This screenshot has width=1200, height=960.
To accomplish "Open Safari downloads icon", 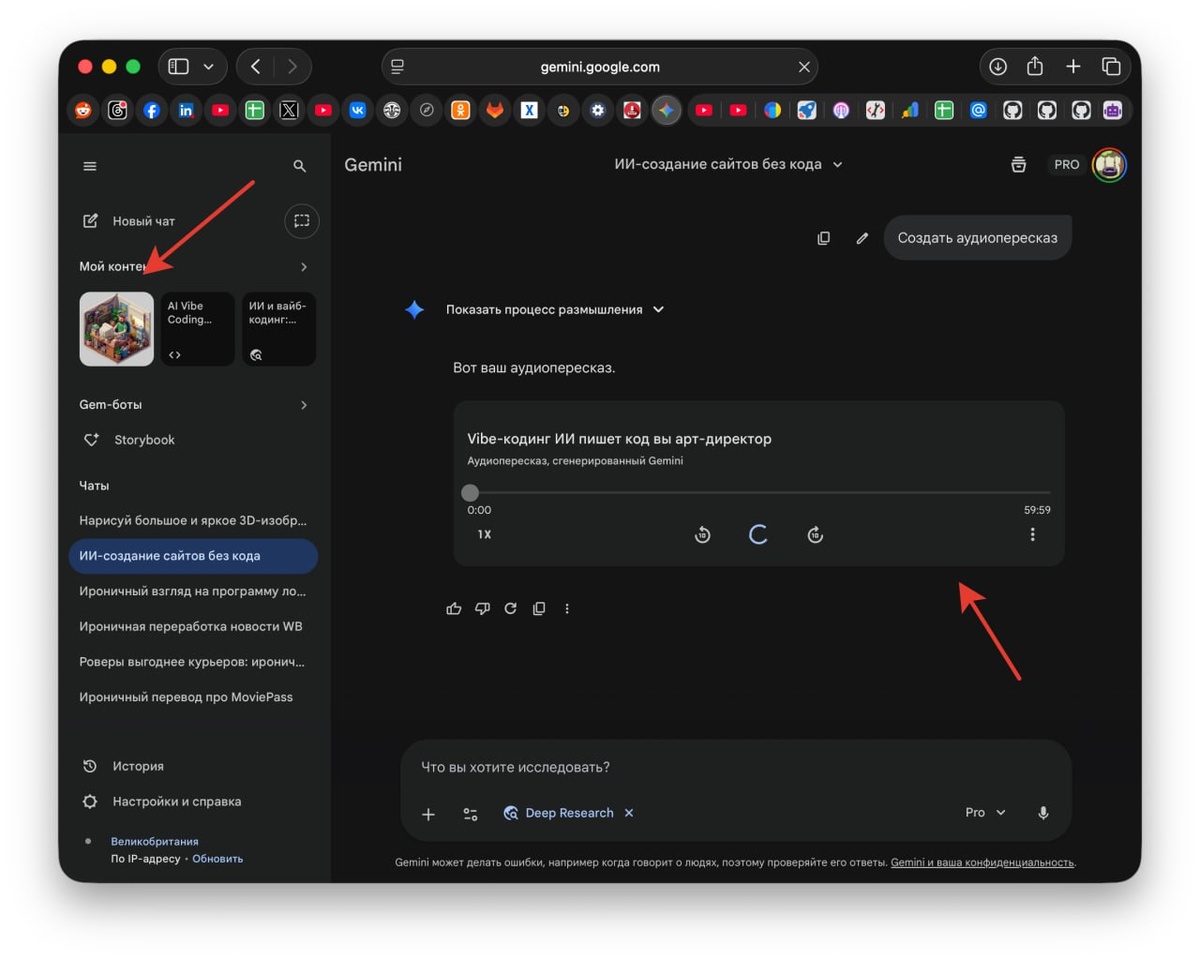I will coord(998,67).
